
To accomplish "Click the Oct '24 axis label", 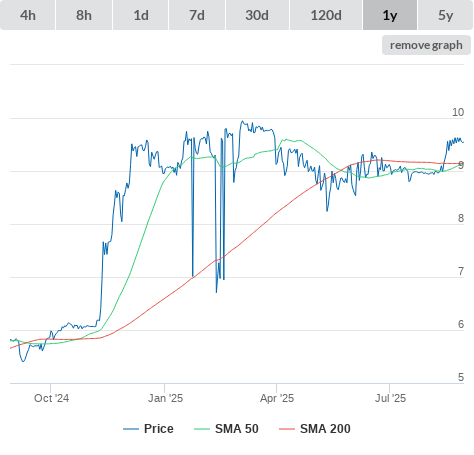I will coord(51,398).
